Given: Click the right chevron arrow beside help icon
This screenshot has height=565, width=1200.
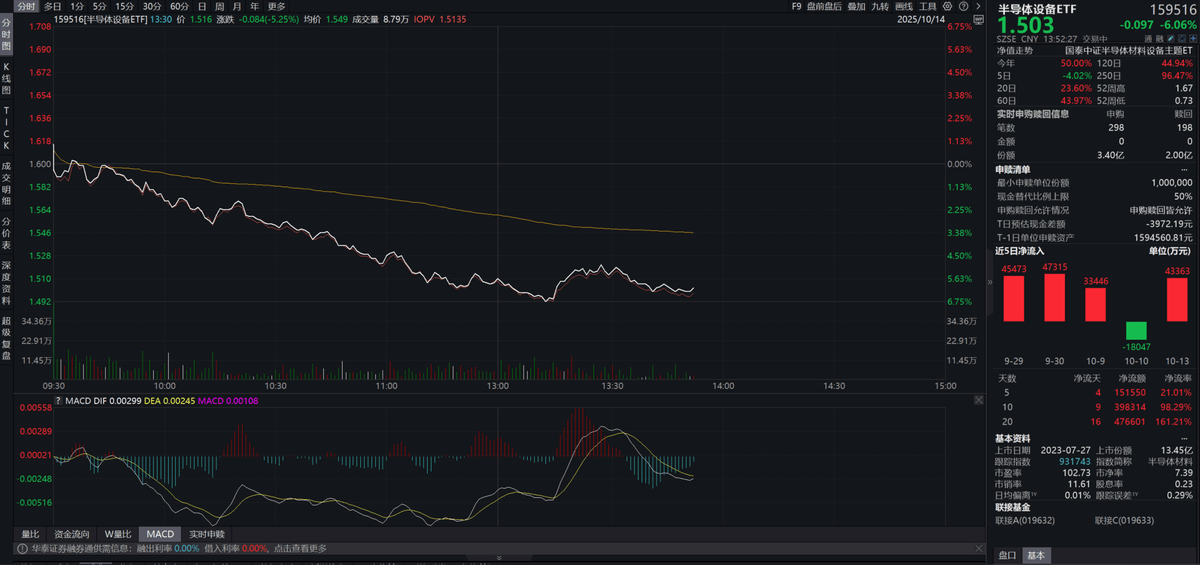Looking at the screenshot, I should (x=977, y=6).
